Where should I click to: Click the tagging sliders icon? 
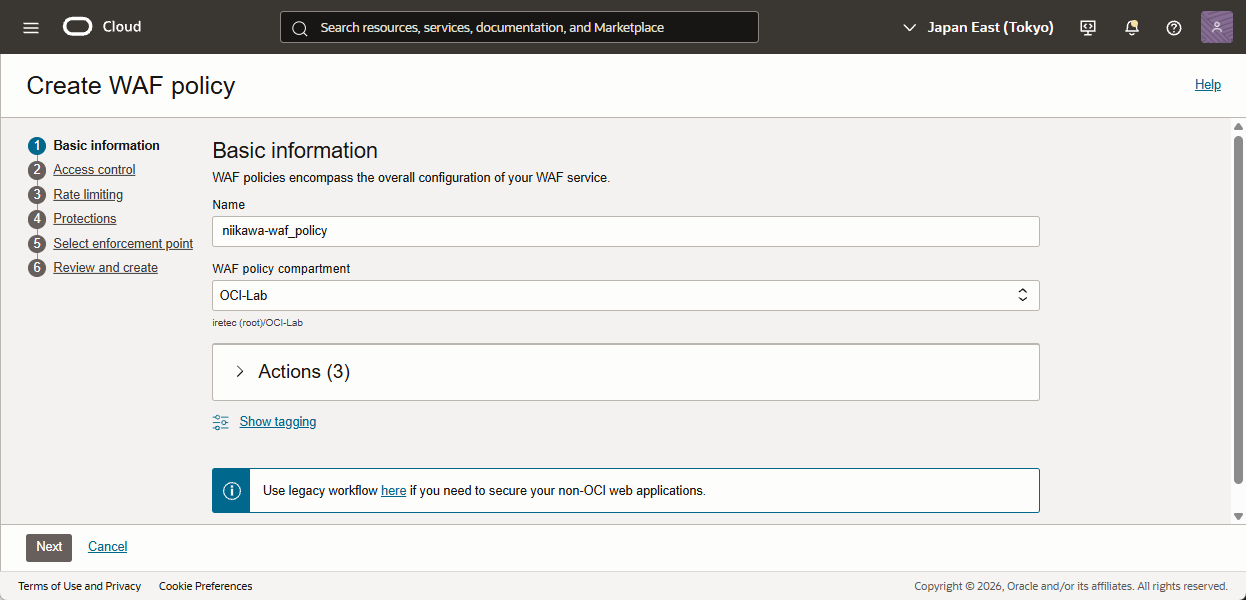[221, 422]
